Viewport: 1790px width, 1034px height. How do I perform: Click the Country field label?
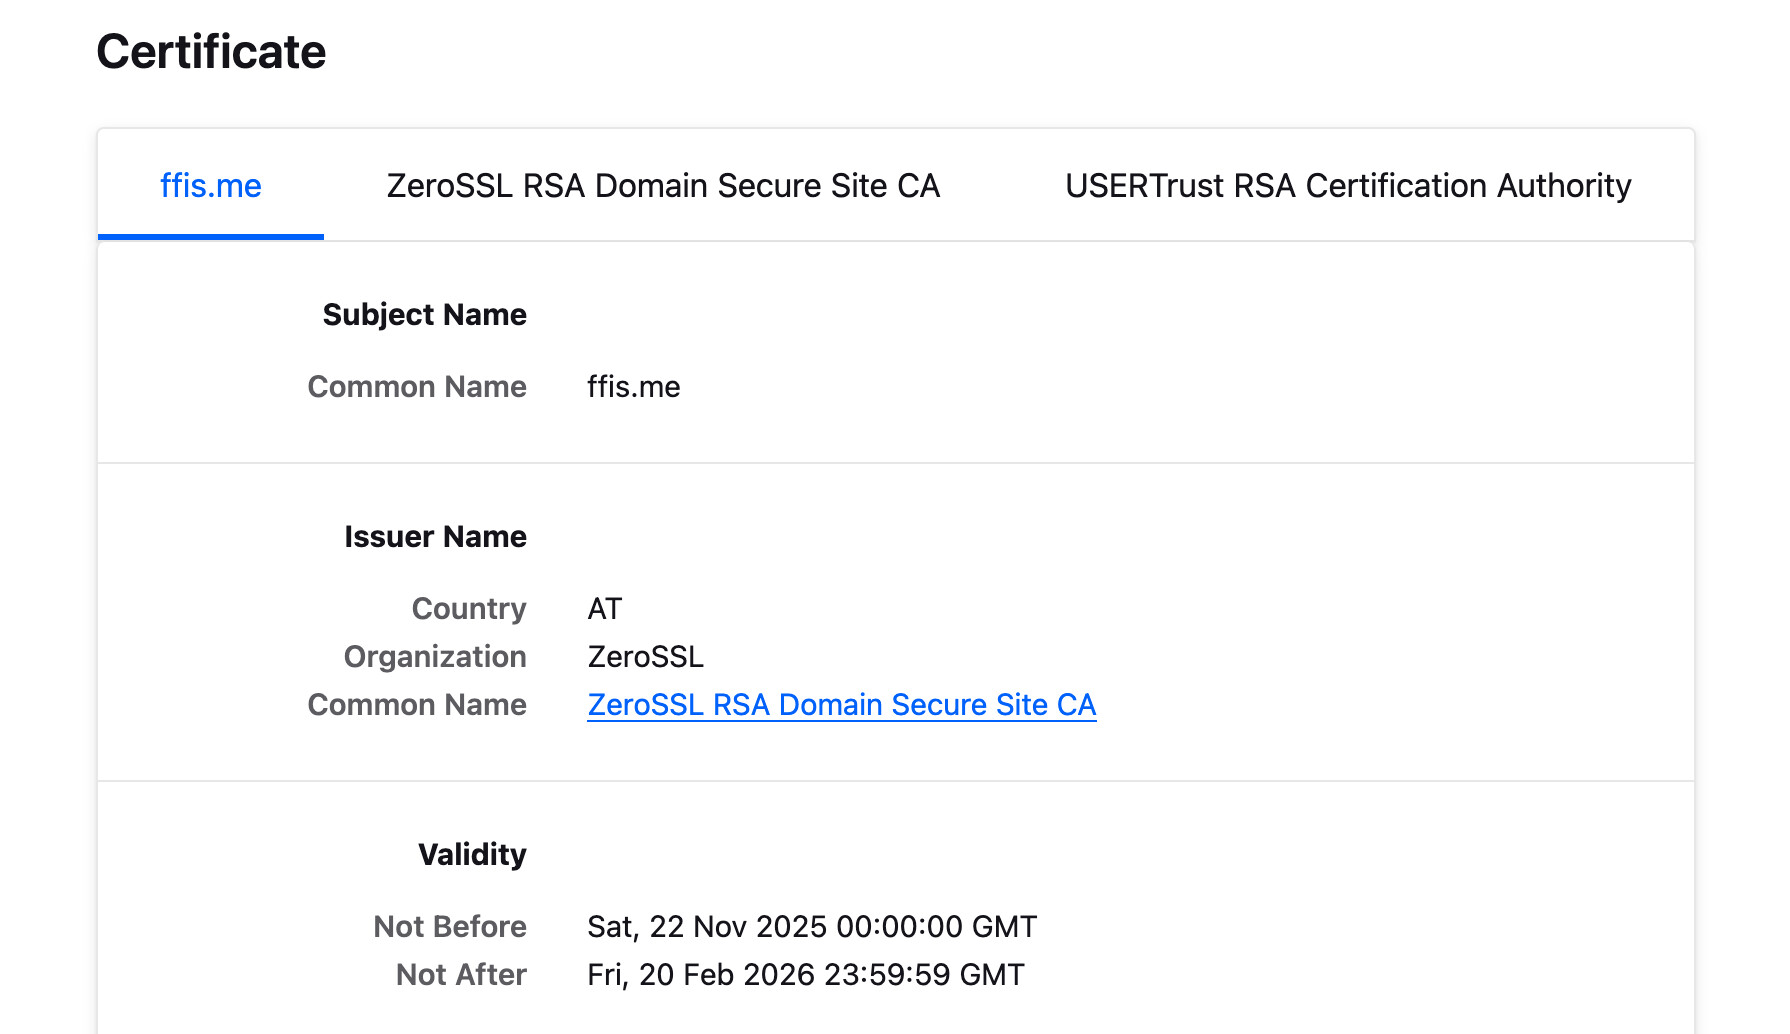[468, 609]
